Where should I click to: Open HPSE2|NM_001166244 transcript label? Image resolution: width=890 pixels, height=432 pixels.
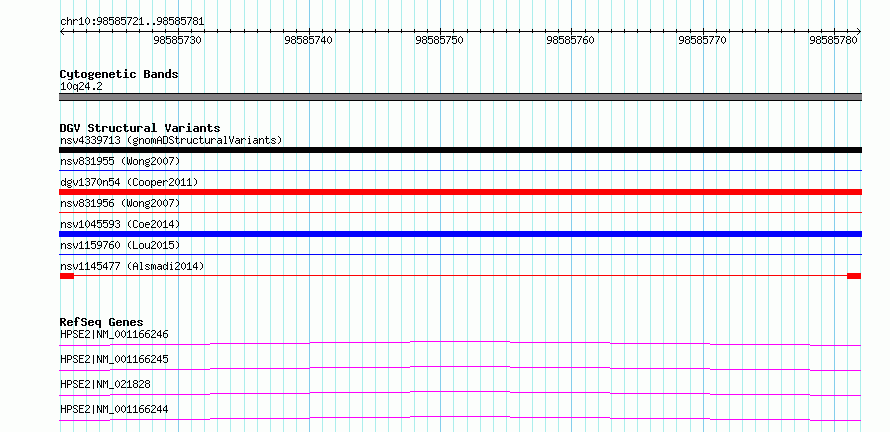tap(114, 409)
